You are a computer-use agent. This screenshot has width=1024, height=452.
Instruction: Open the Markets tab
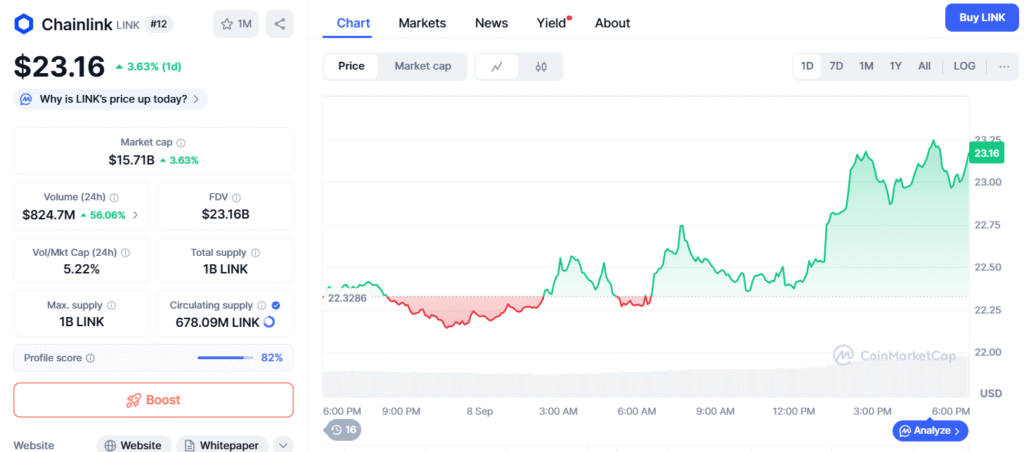423,24
